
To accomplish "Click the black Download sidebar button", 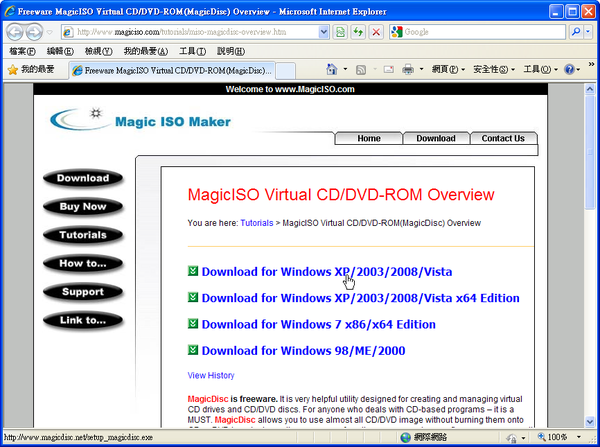I will click(x=83, y=178).
